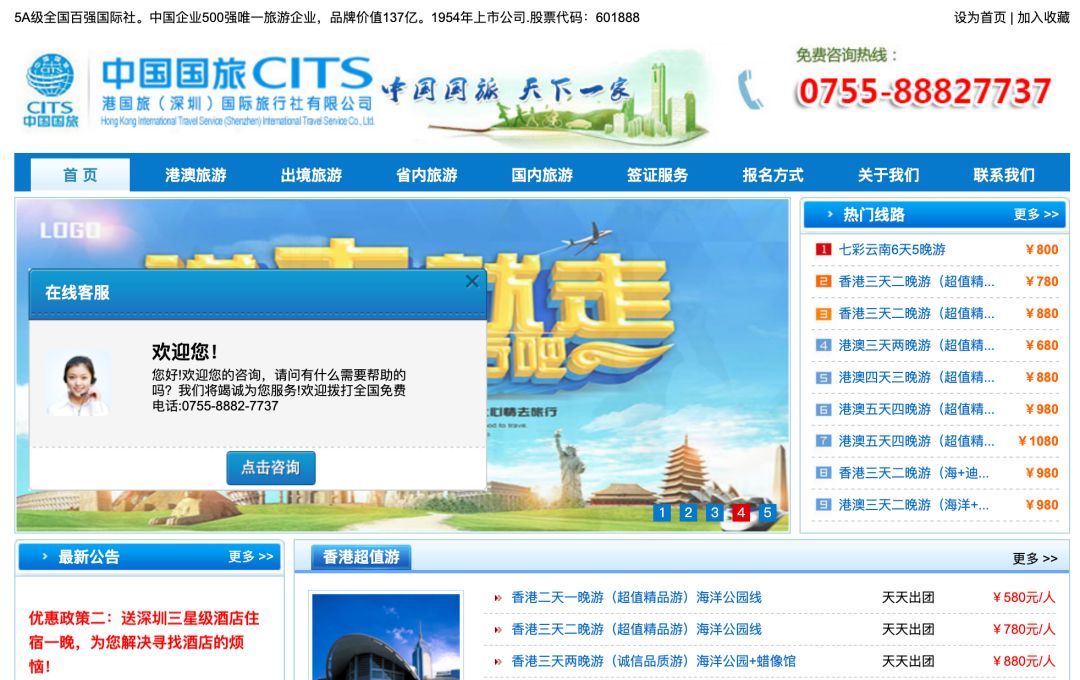
Task: Switch banner to slide 1
Action: pyautogui.click(x=661, y=513)
